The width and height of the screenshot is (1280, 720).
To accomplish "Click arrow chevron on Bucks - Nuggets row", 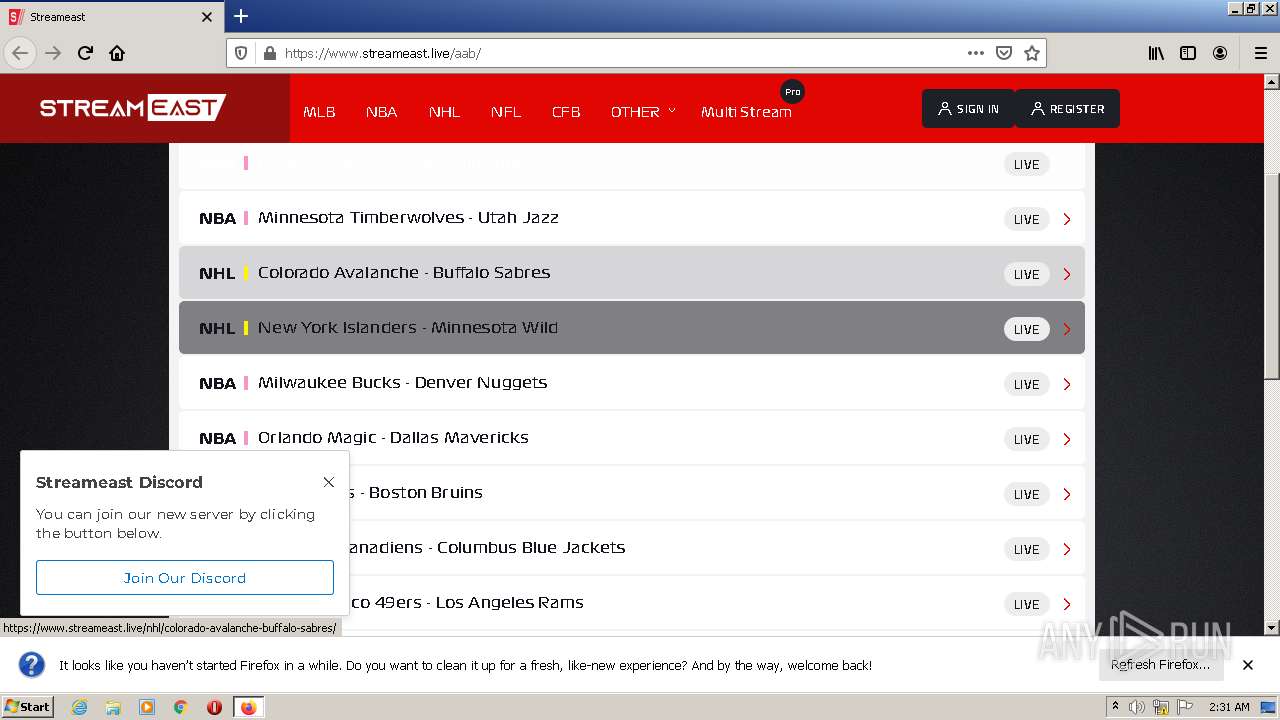I will point(1067,384).
